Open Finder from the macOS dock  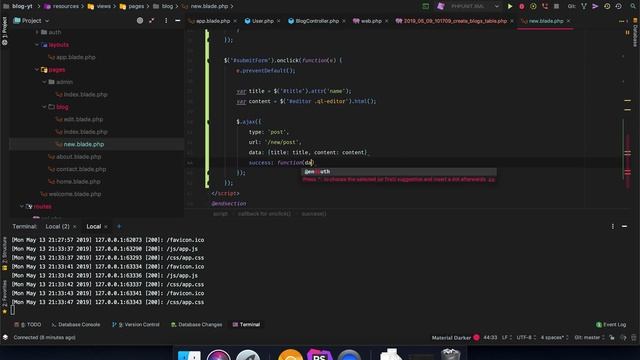tap(189, 355)
